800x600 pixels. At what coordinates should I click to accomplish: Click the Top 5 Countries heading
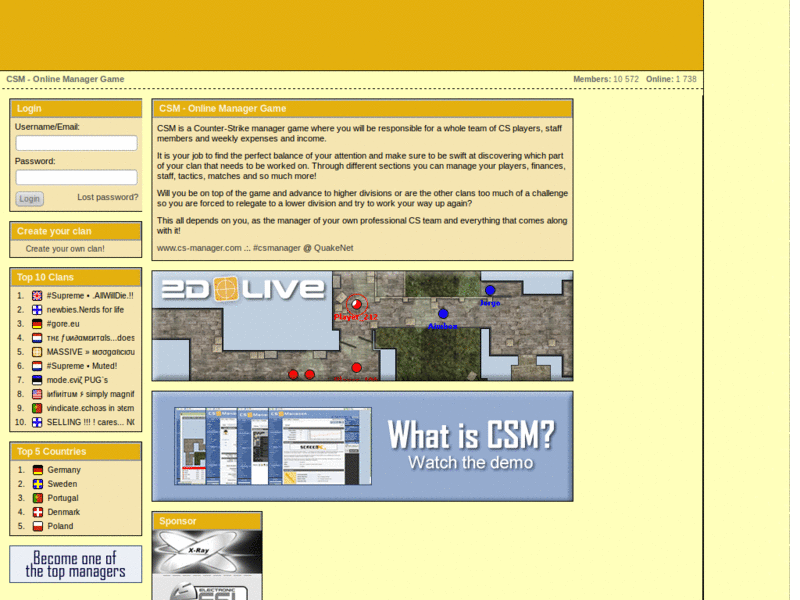click(x=51, y=452)
